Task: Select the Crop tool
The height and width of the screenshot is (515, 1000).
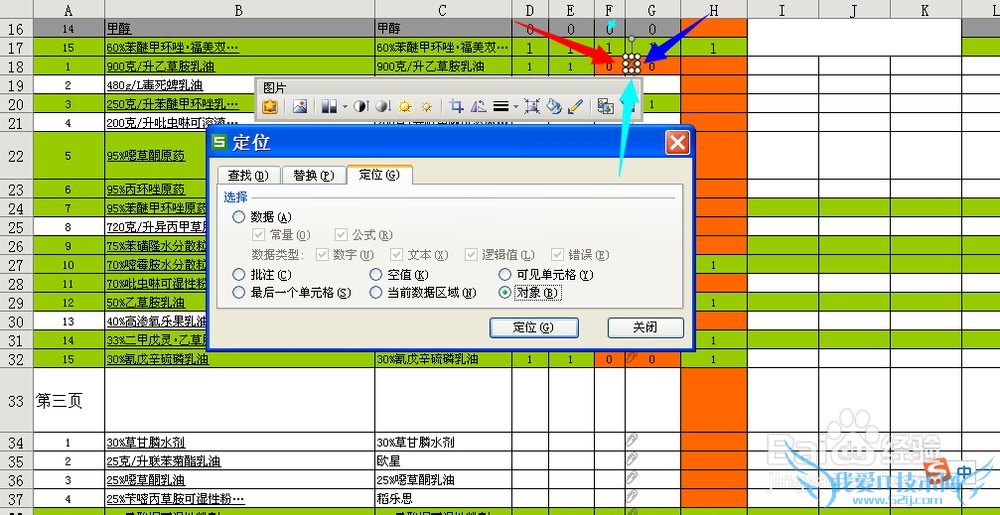Action: coord(456,106)
